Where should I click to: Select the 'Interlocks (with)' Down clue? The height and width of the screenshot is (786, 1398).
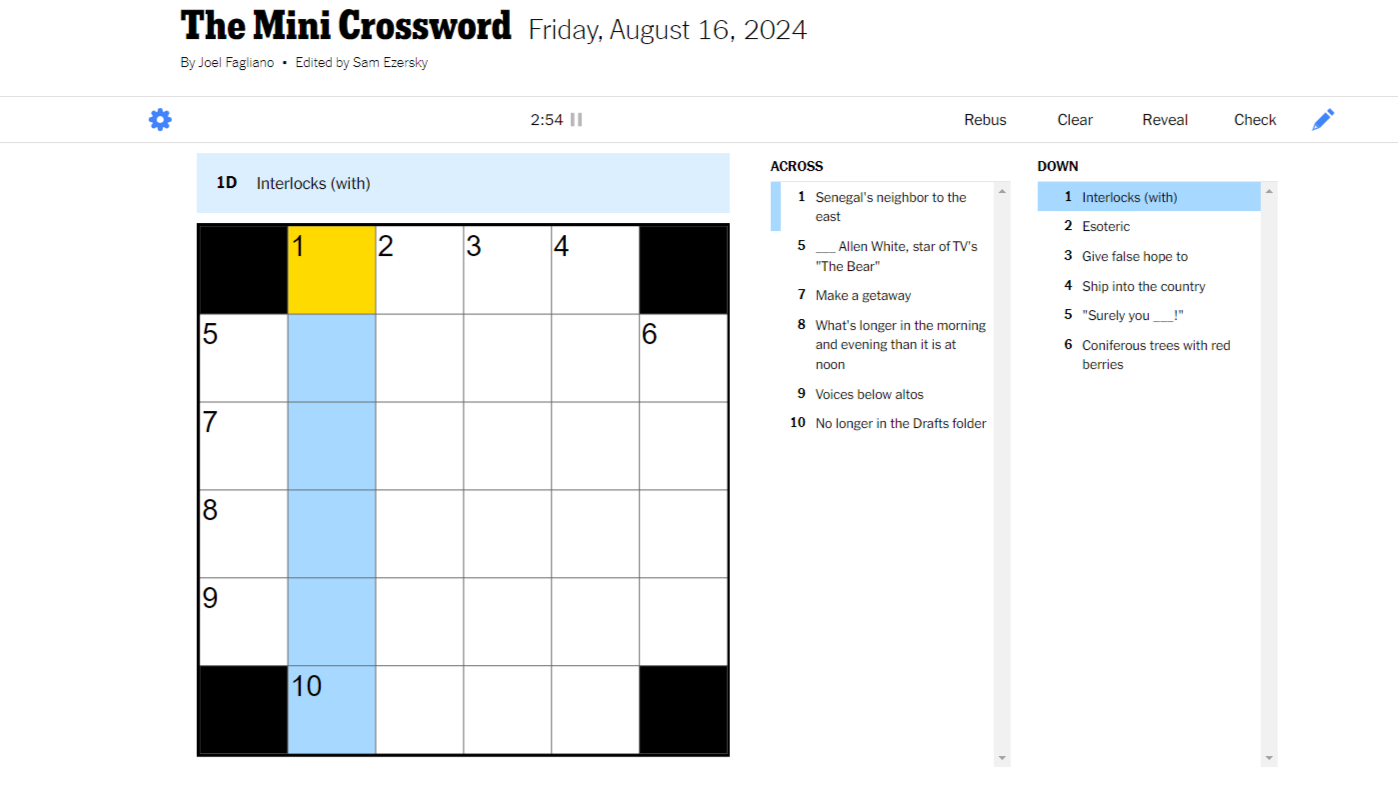tap(1130, 196)
